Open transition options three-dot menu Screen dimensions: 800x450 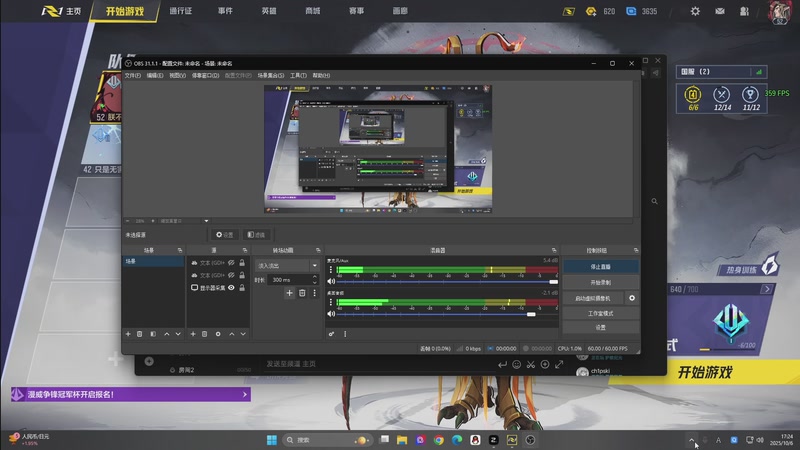pos(314,293)
